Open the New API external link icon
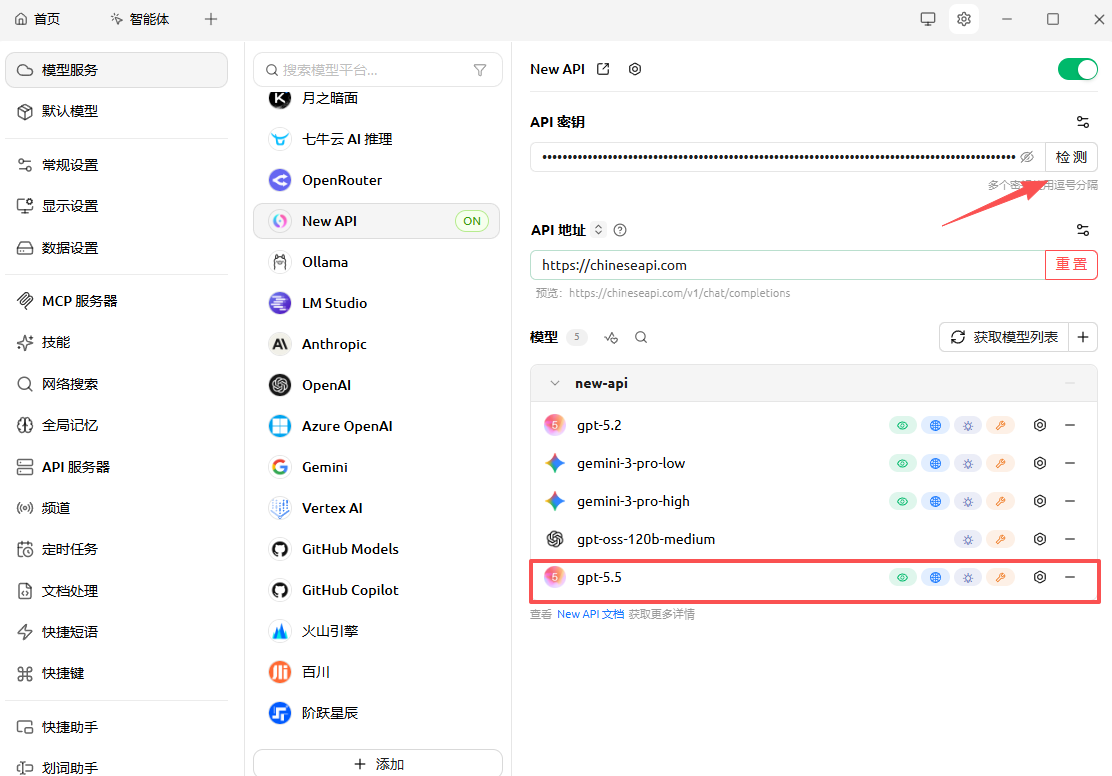The image size is (1112, 776). pos(603,69)
